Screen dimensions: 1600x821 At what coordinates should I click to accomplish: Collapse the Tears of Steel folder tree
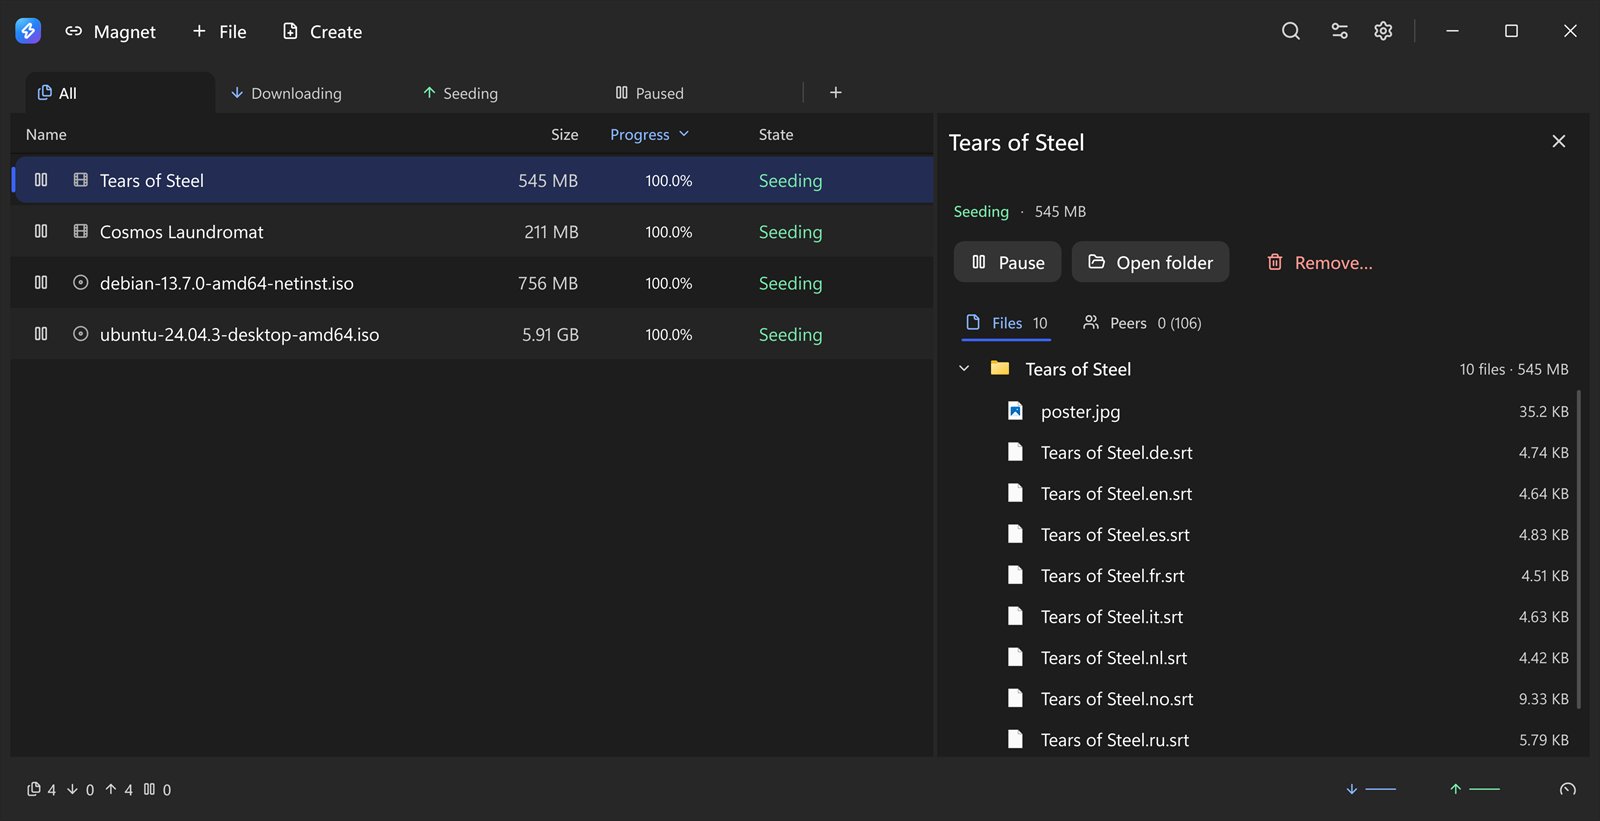964,369
